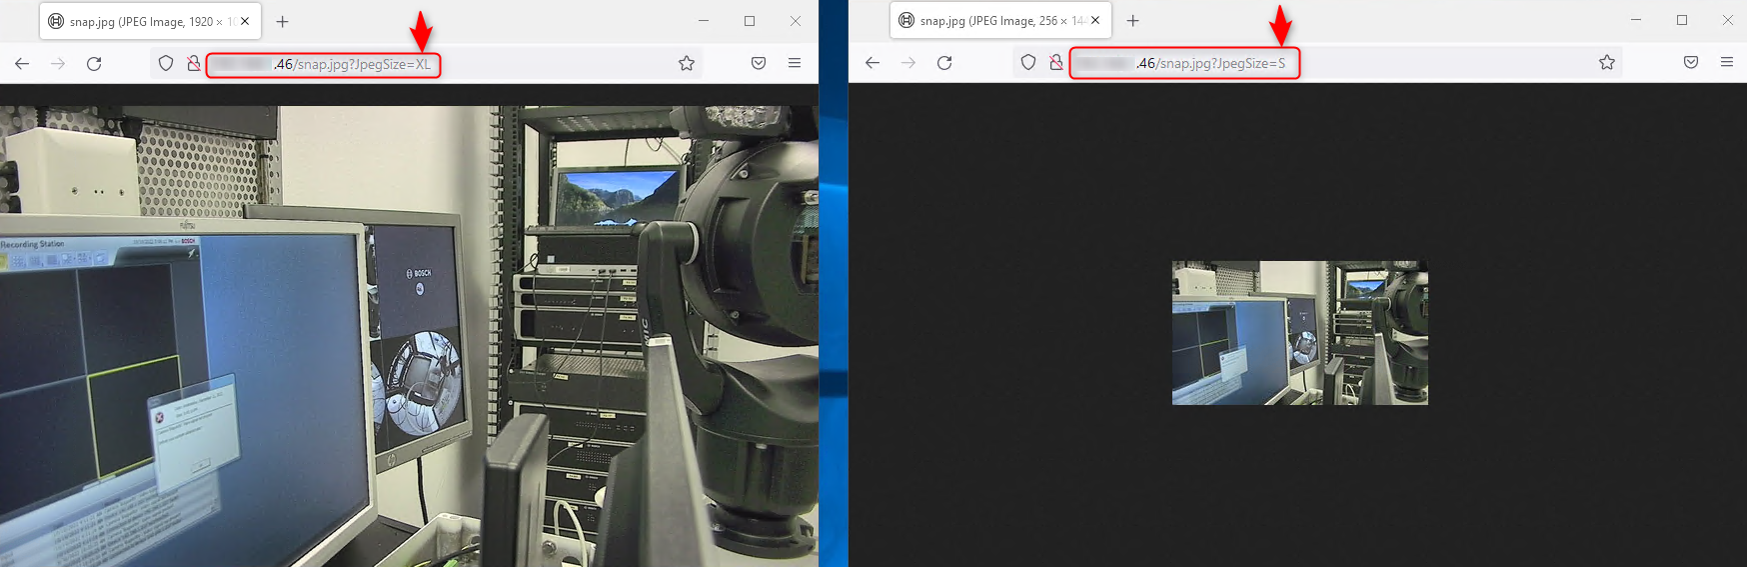Save the XL snapshot page to Pocket

758,64
